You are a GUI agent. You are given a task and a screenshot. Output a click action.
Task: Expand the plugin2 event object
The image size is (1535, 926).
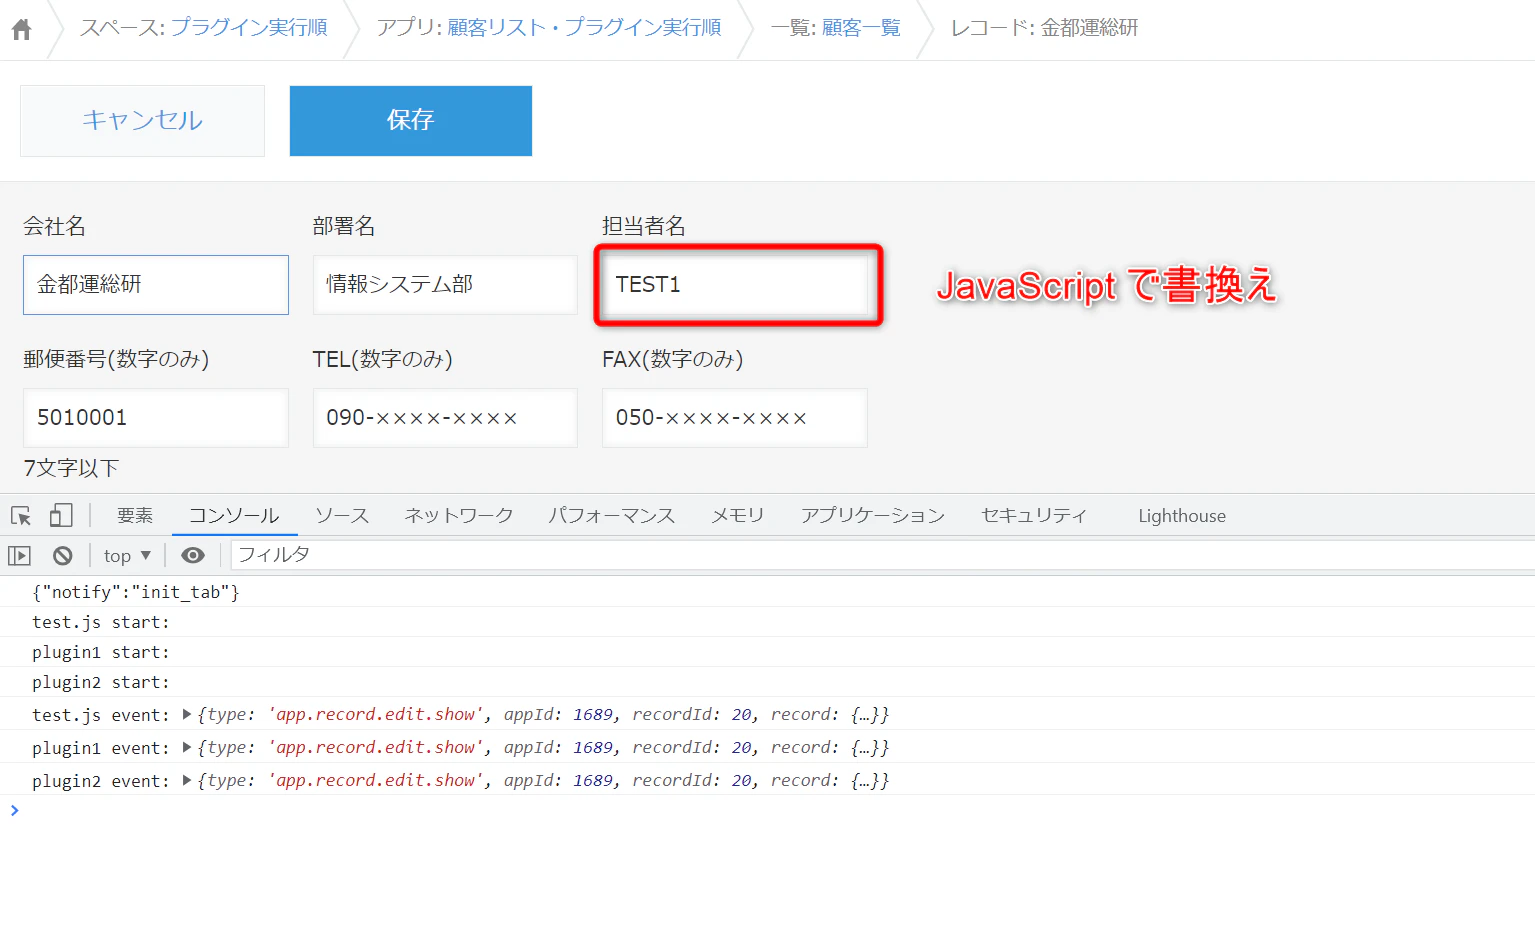[187, 780]
